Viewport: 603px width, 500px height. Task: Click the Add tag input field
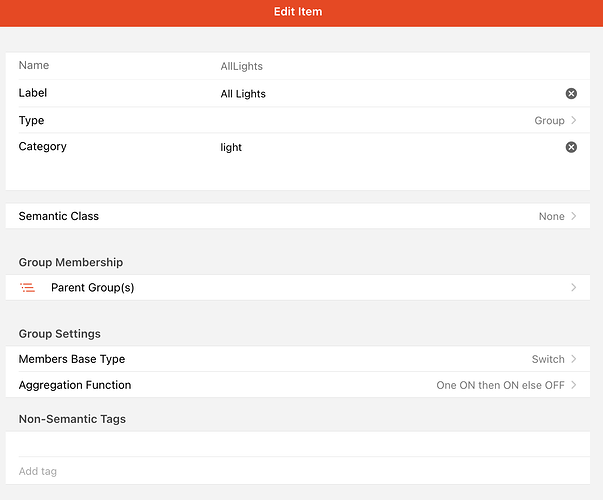point(298,471)
